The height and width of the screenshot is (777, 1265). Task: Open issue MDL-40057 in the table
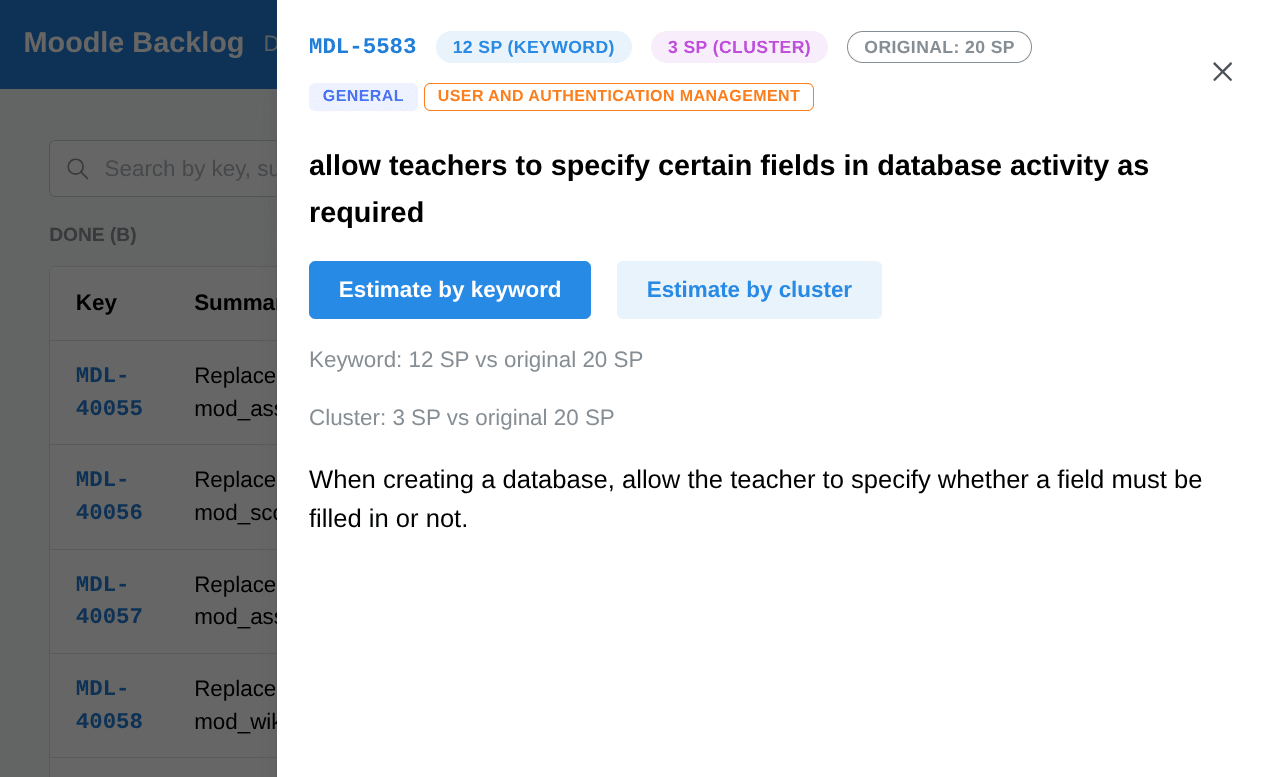(109, 601)
